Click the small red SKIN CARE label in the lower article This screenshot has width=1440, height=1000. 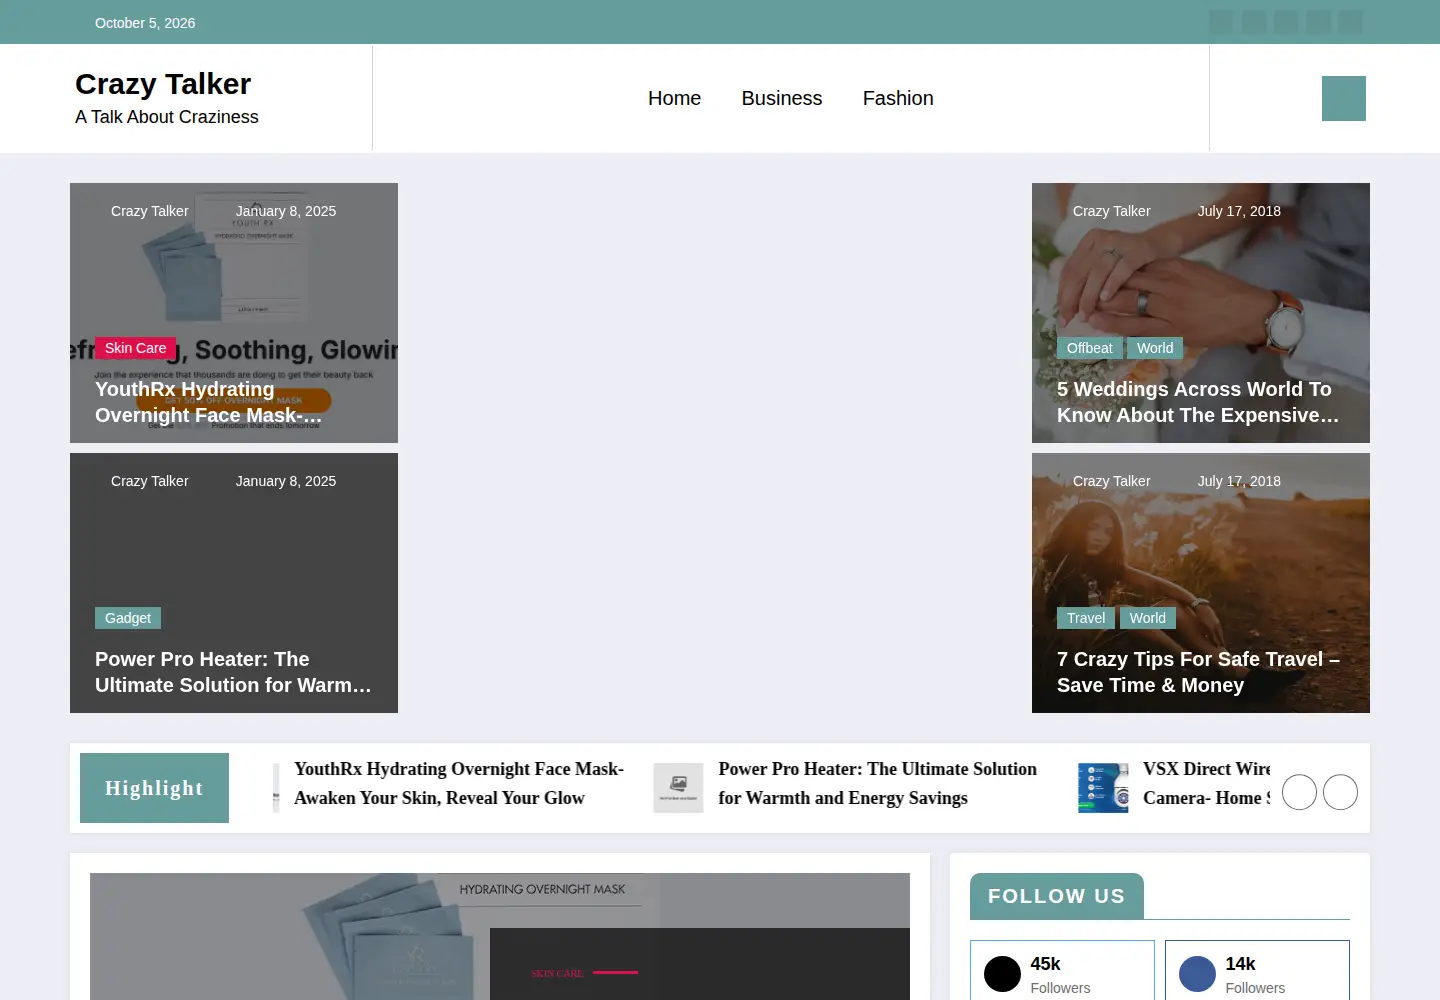pyautogui.click(x=557, y=973)
